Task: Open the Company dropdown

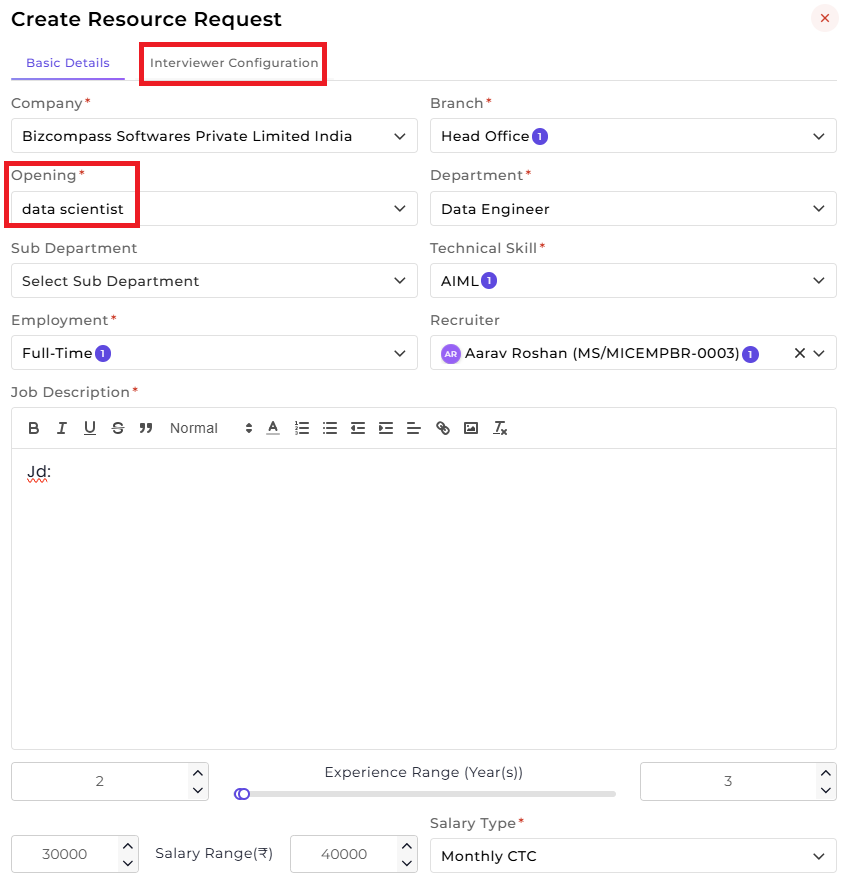Action: click(214, 136)
